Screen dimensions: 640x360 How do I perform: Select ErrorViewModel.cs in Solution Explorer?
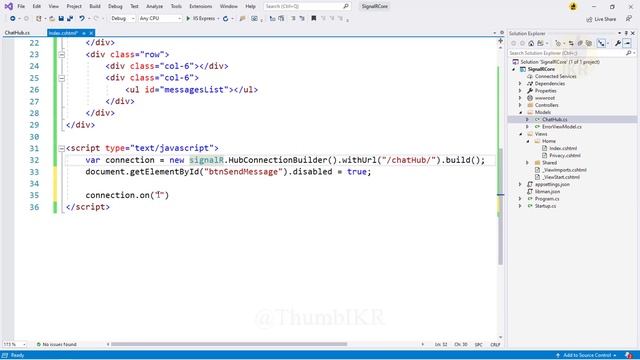click(x=562, y=127)
